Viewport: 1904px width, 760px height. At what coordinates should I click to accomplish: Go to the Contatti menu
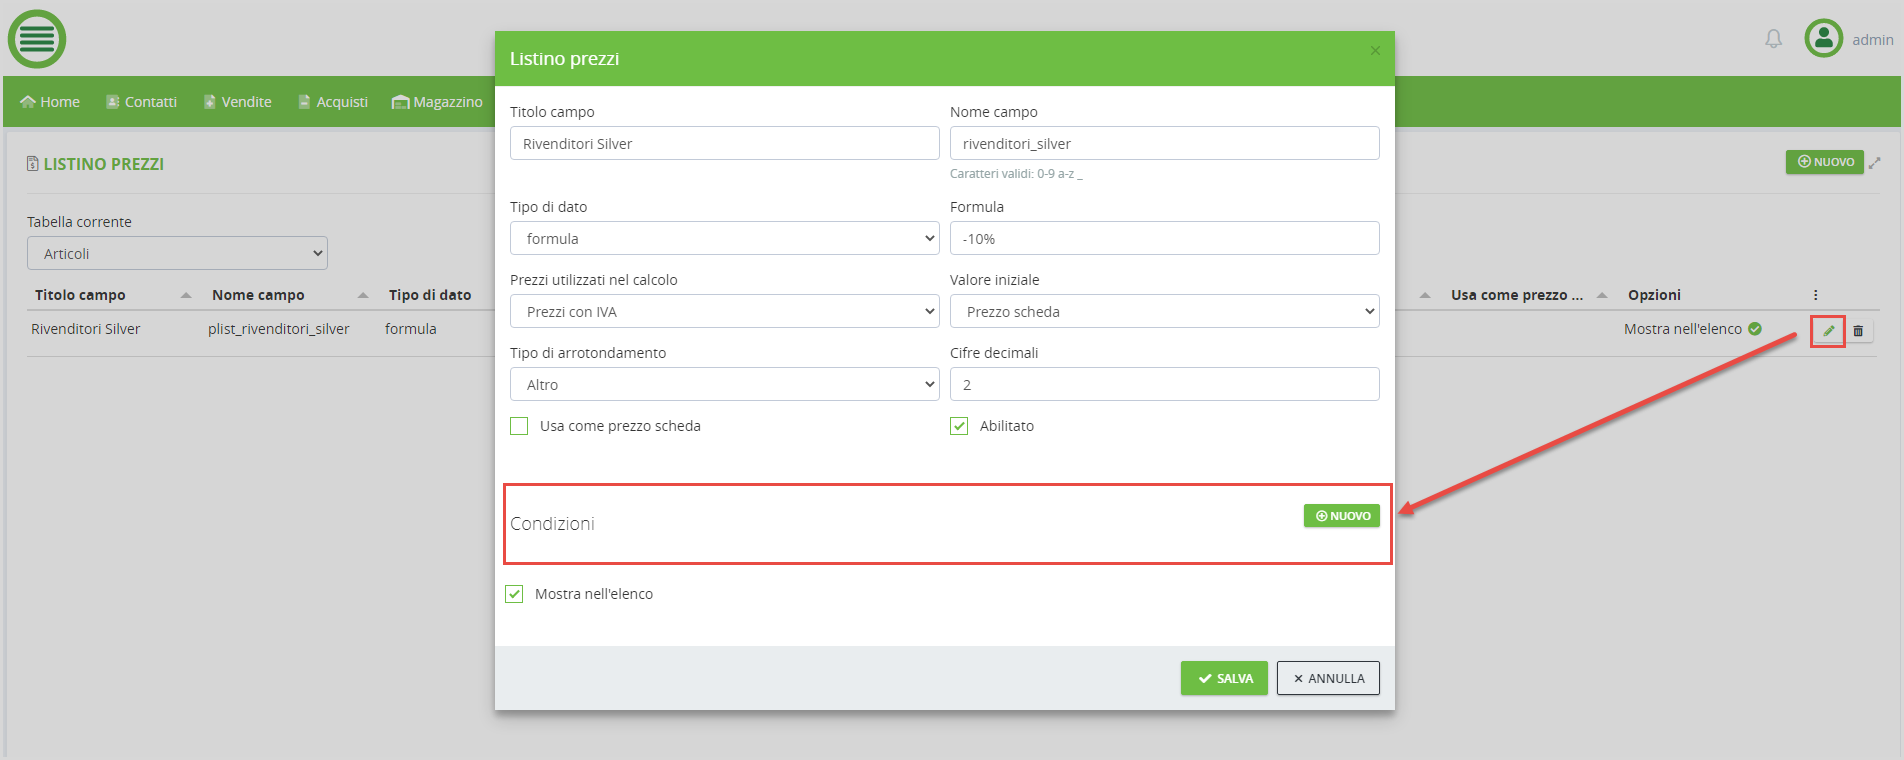[141, 102]
